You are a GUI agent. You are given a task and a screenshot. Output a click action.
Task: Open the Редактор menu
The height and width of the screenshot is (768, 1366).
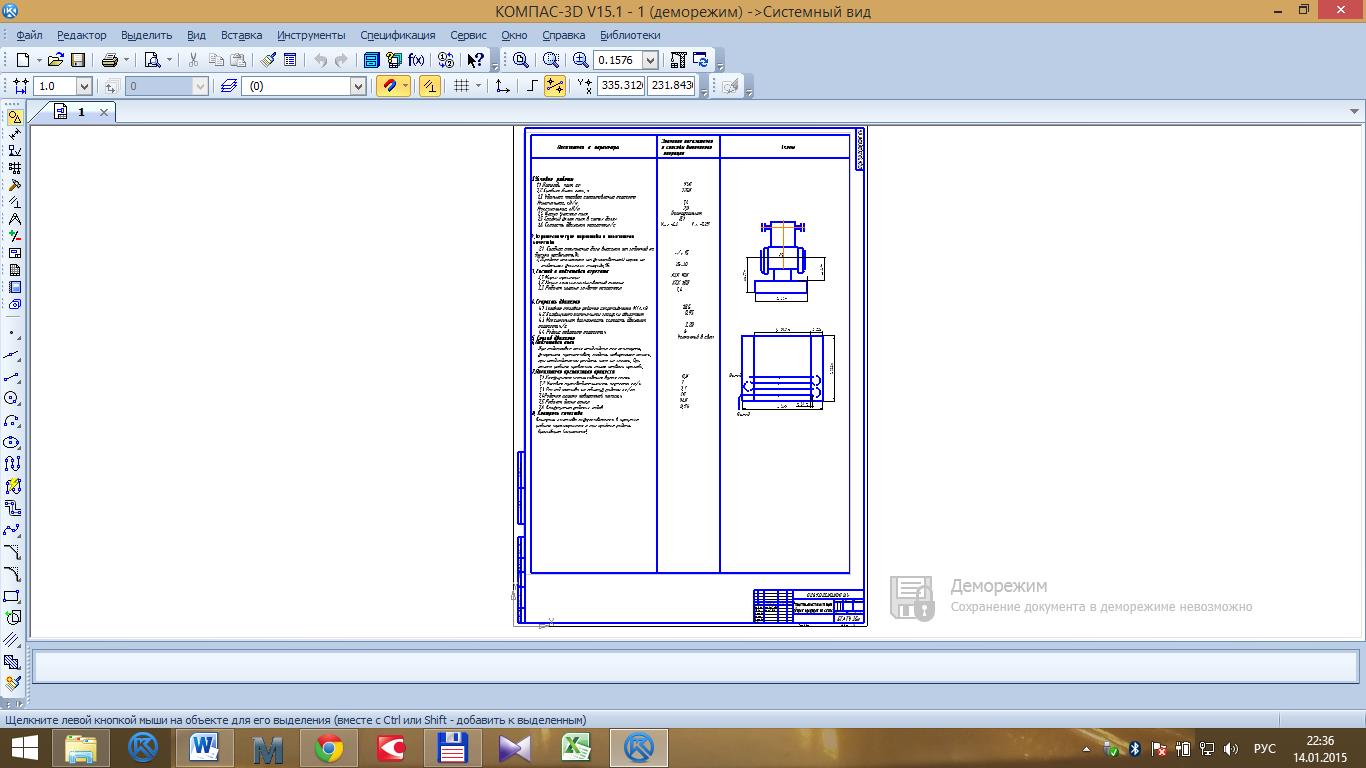(82, 35)
